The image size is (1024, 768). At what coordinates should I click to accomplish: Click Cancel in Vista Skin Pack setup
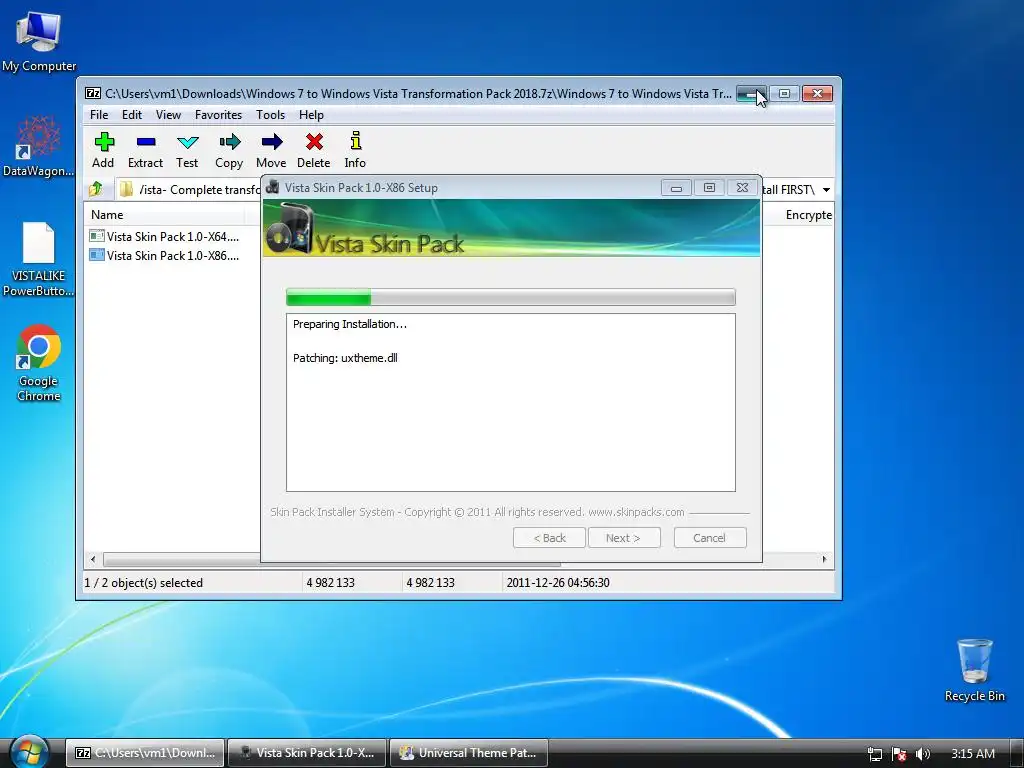click(x=710, y=538)
